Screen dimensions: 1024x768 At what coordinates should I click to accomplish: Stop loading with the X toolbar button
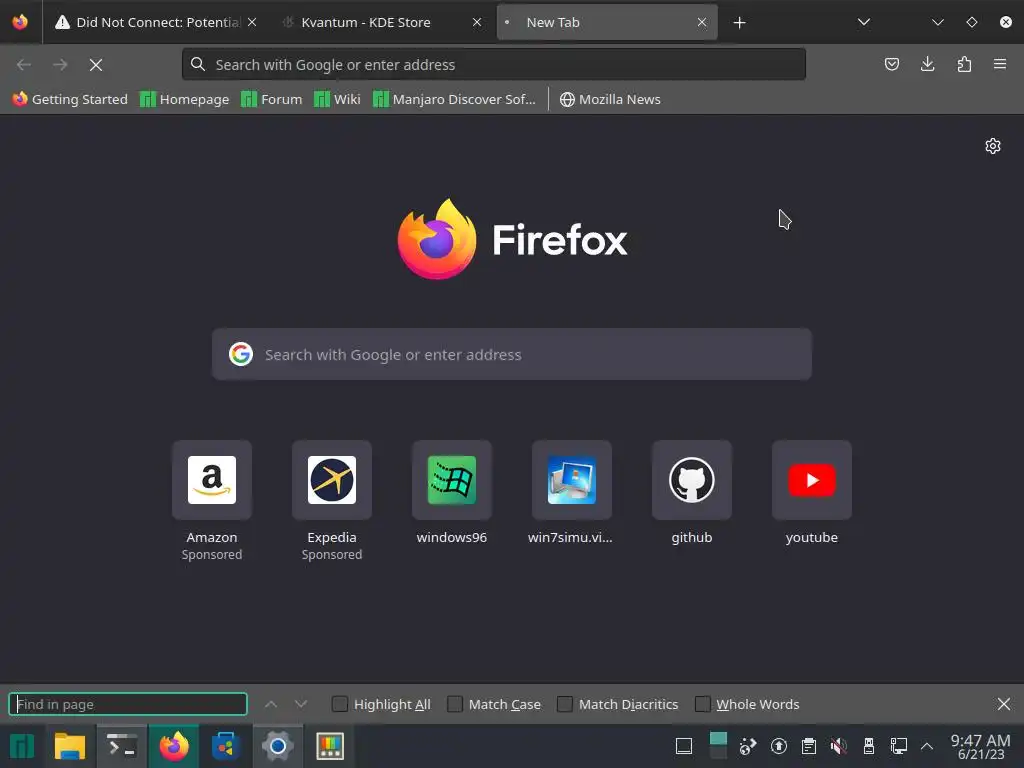[x=96, y=65]
